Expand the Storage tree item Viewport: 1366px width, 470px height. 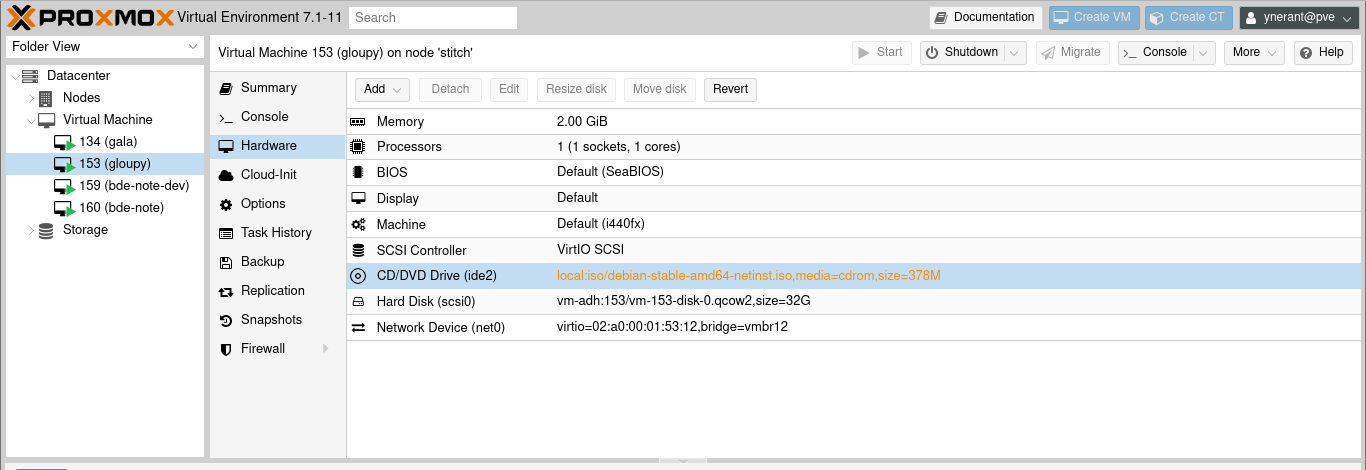(31, 230)
